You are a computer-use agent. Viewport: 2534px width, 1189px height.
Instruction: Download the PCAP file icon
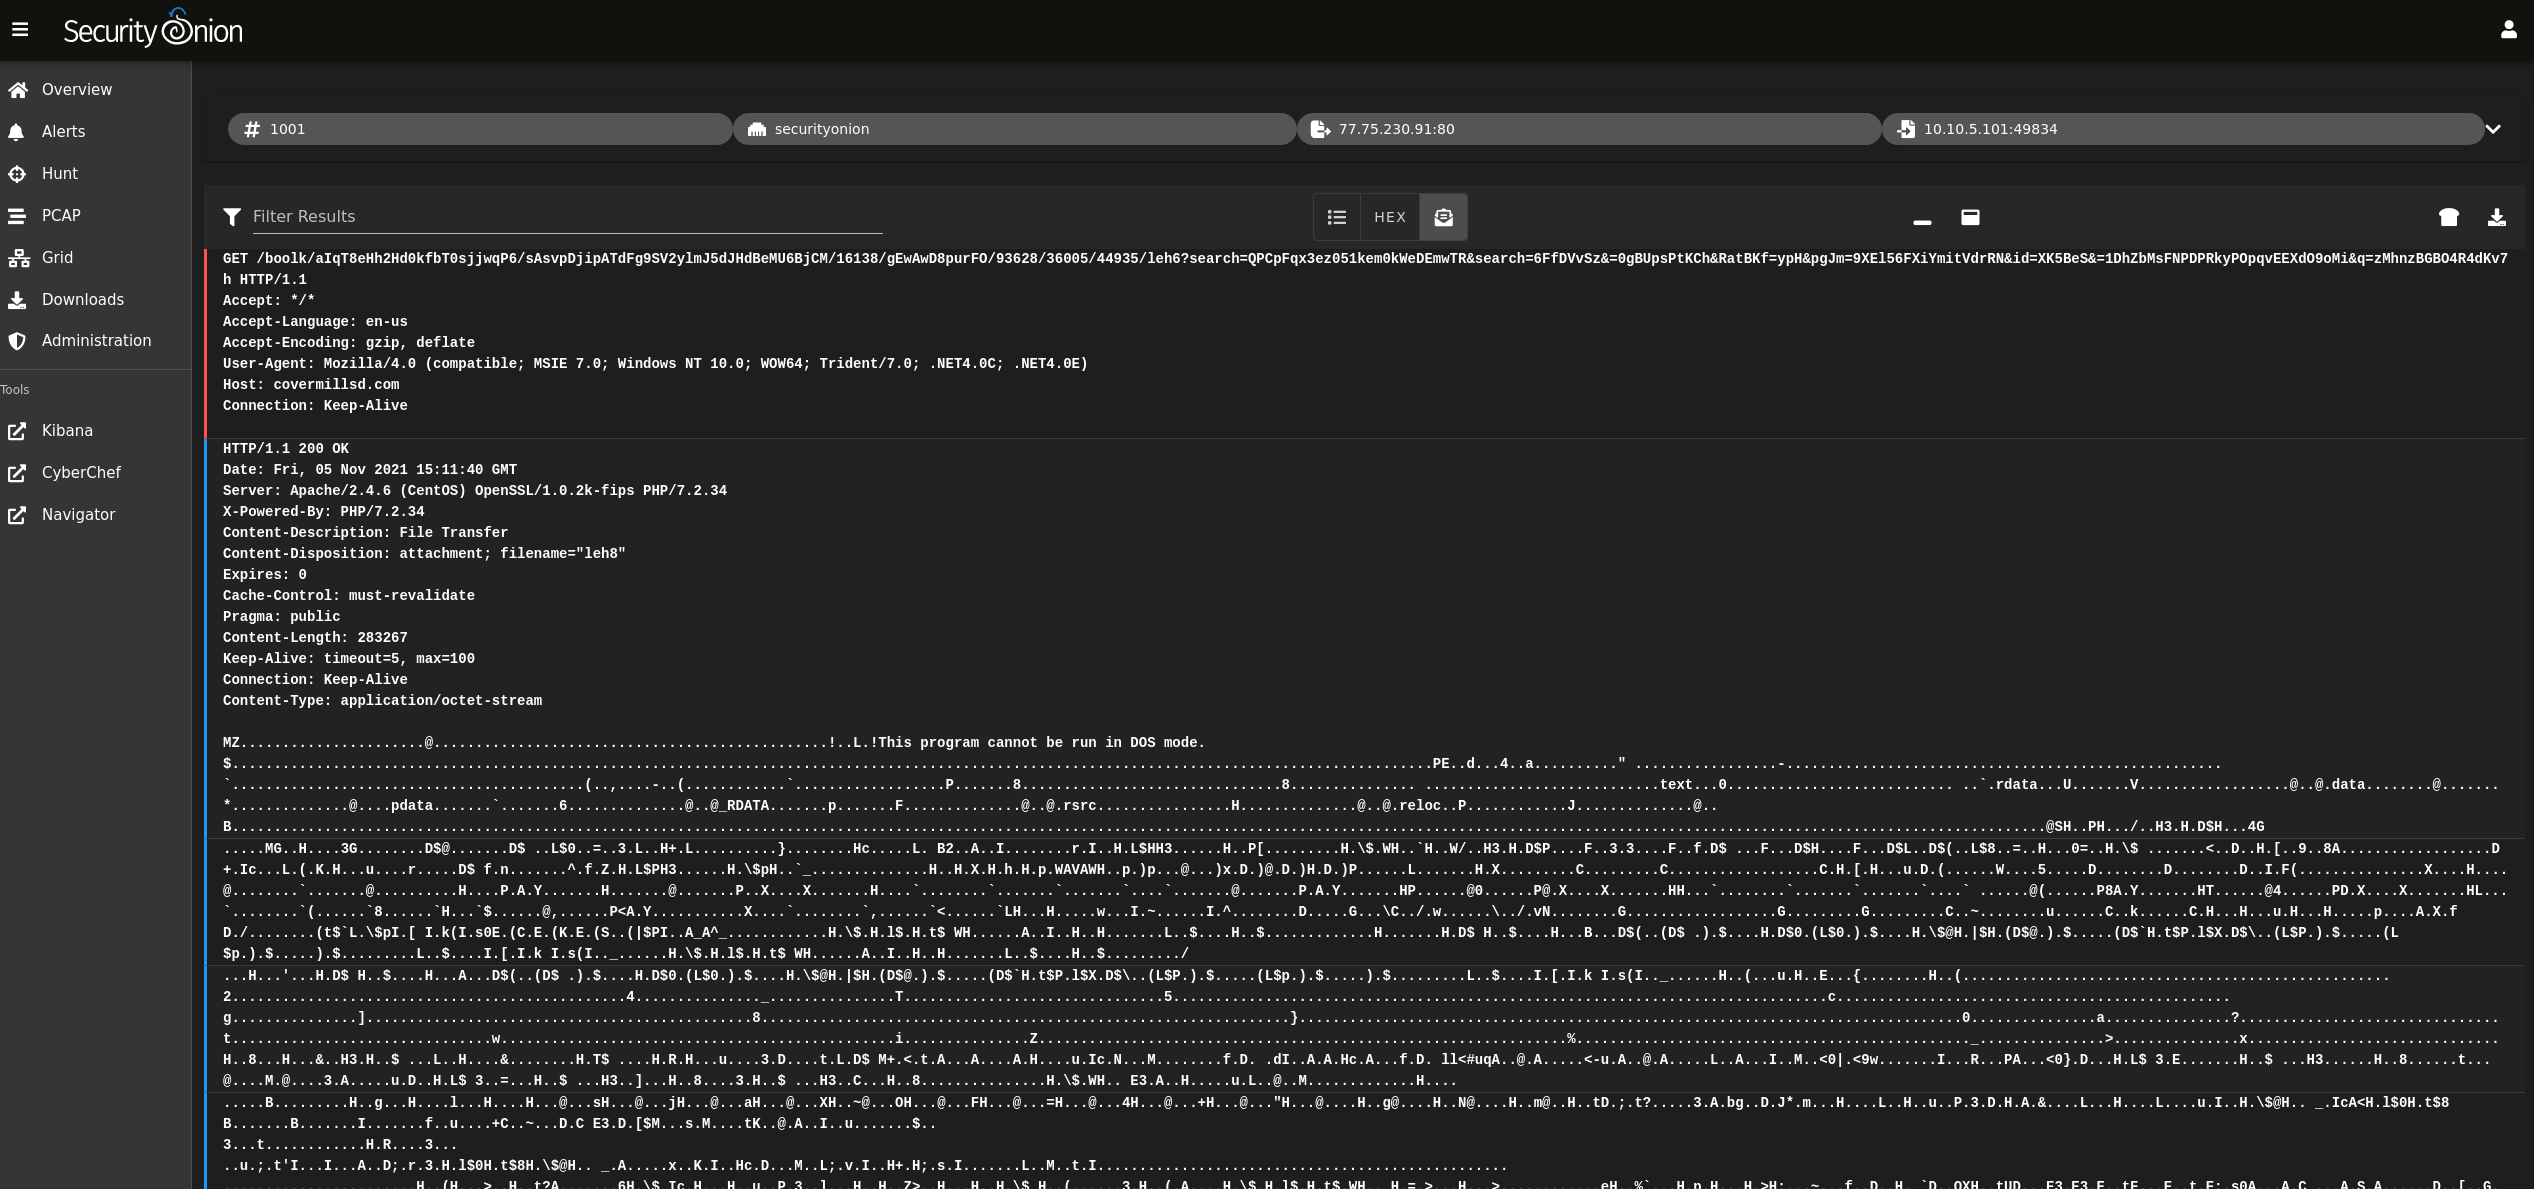coord(2497,217)
